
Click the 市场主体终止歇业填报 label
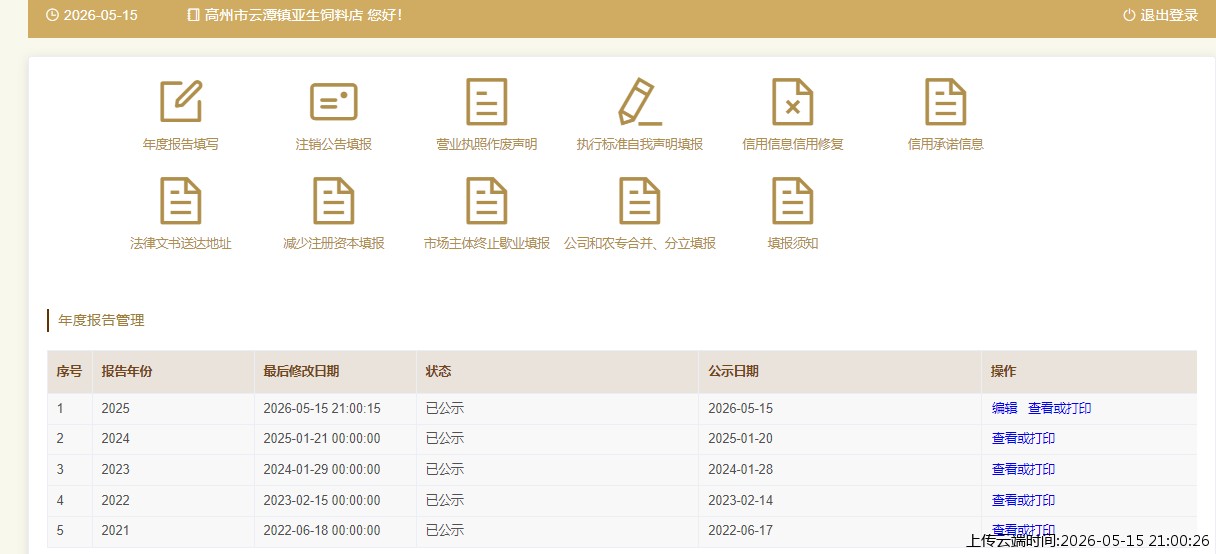[x=487, y=243]
